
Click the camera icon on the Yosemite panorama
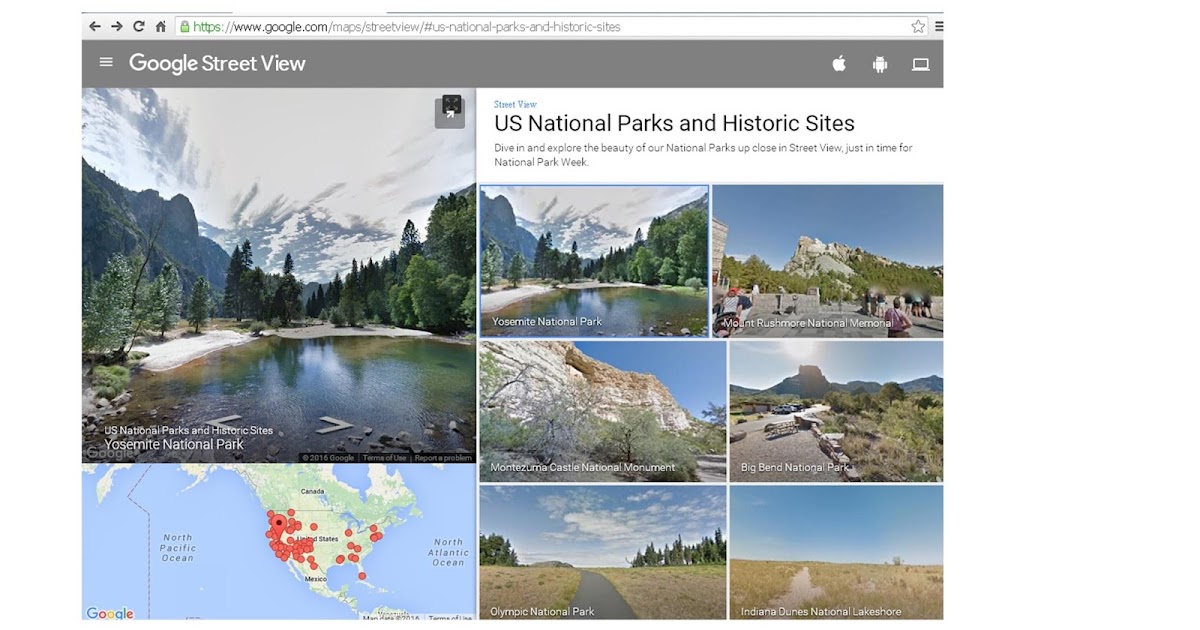[449, 111]
